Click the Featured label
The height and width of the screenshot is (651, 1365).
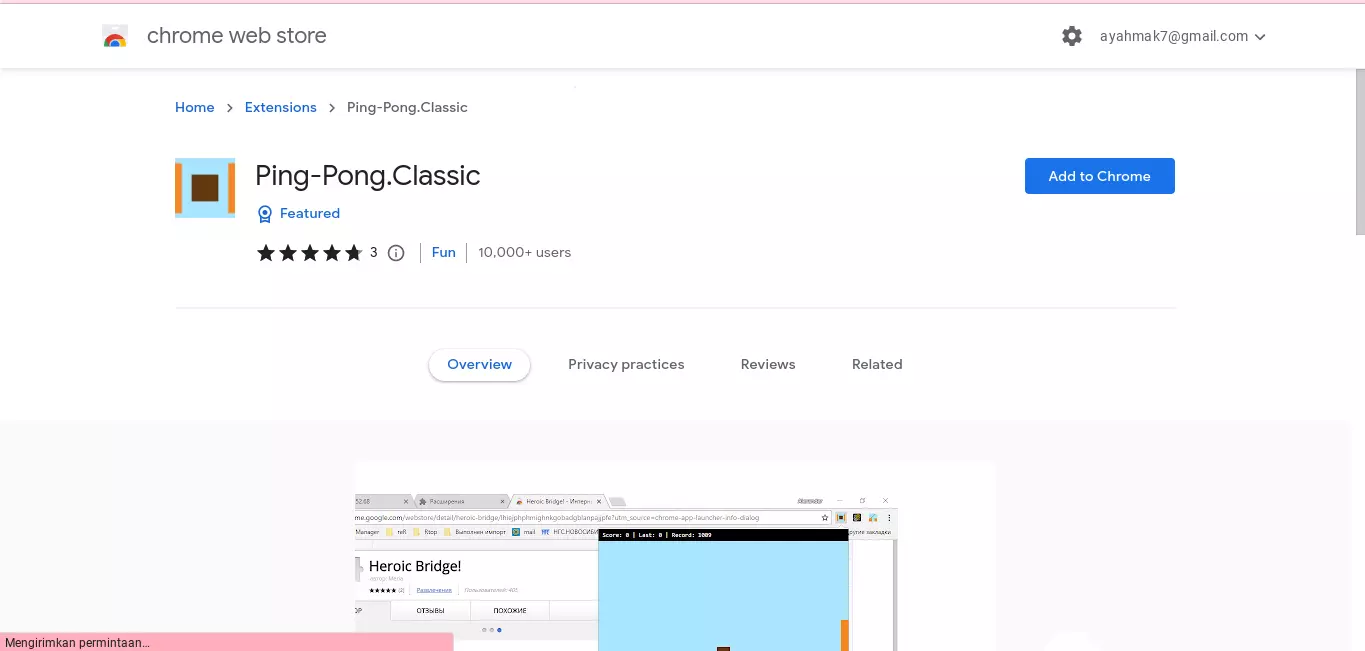pos(310,213)
